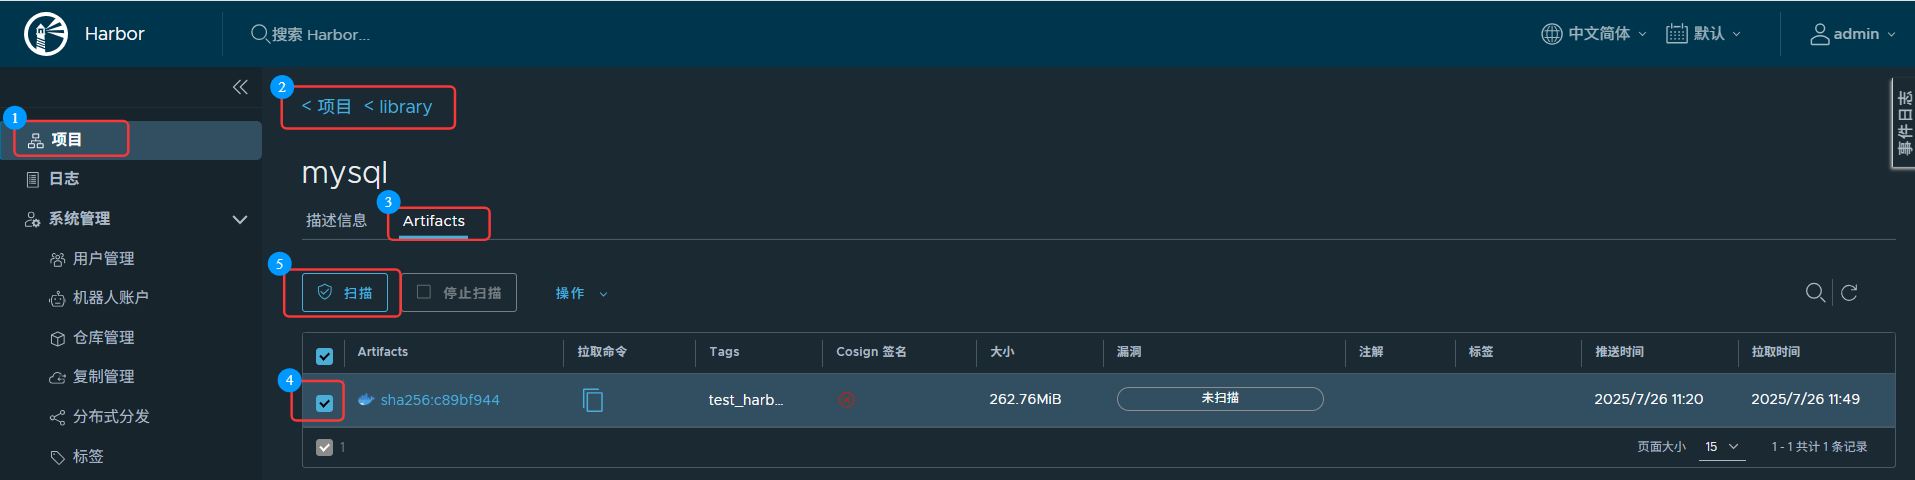Click the selected count checkbox in footer
Image resolution: width=1915 pixels, height=480 pixels.
click(x=324, y=447)
